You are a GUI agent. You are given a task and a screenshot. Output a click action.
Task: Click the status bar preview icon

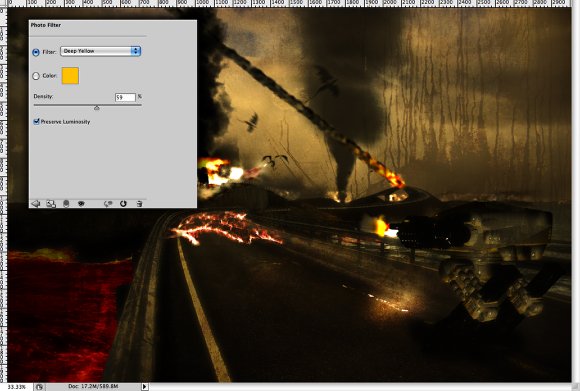39,387
